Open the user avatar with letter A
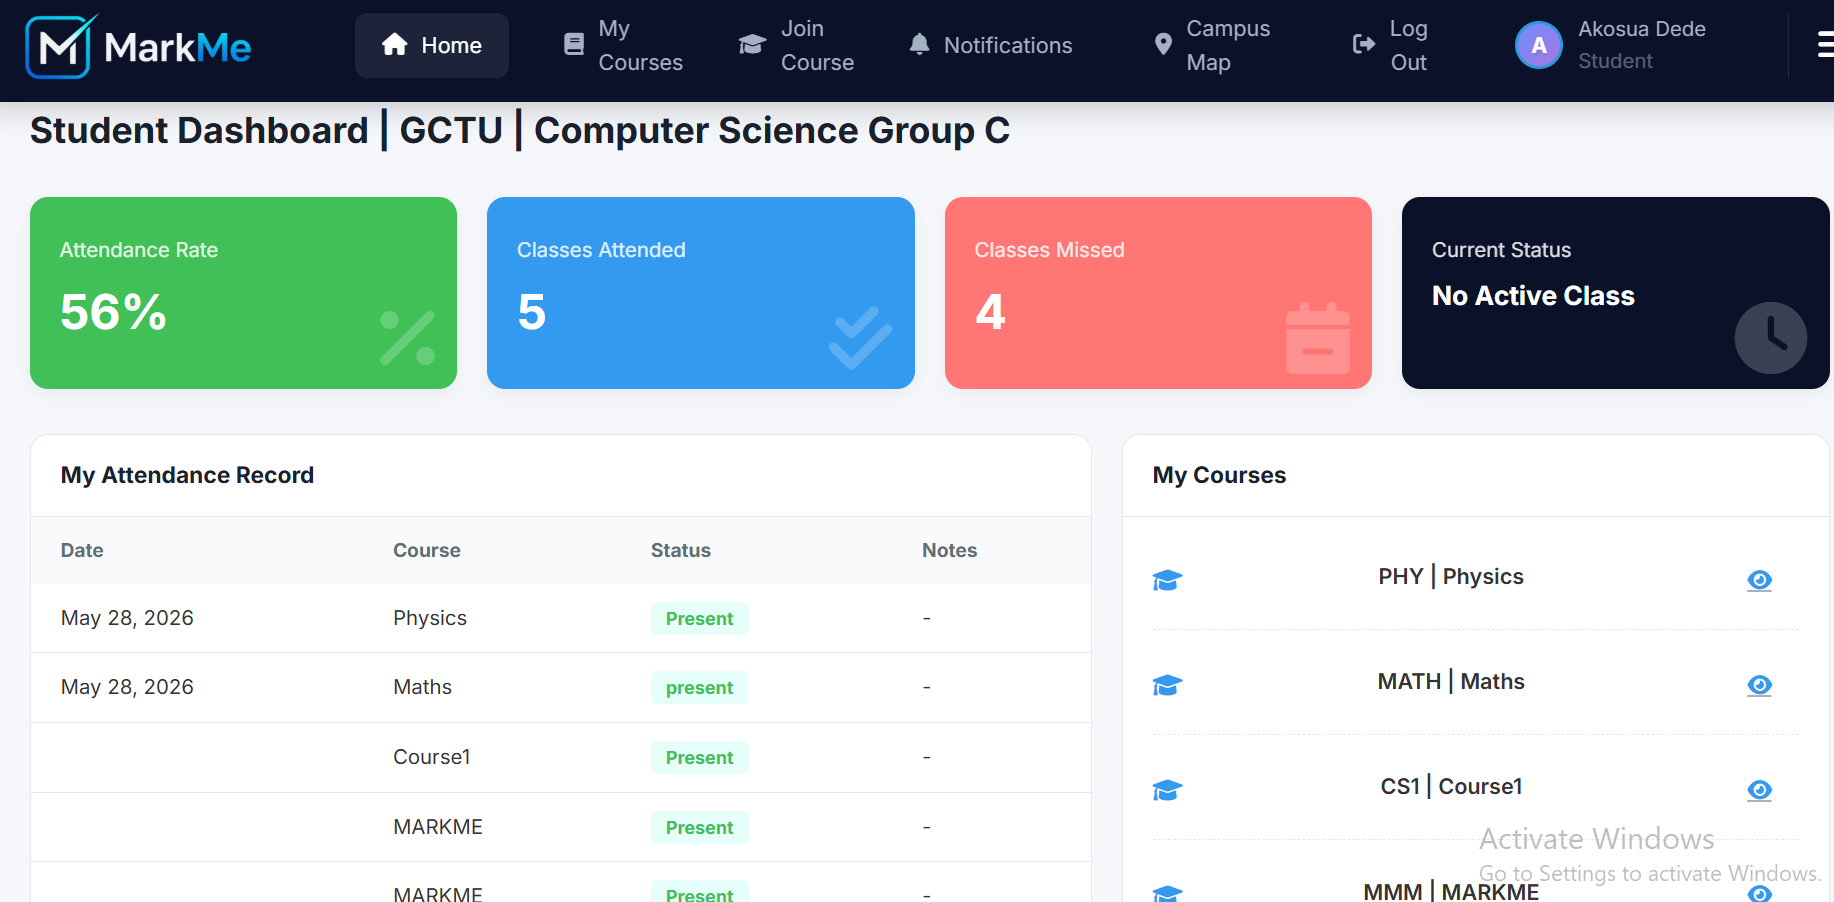Image resolution: width=1834 pixels, height=902 pixels. click(1539, 45)
